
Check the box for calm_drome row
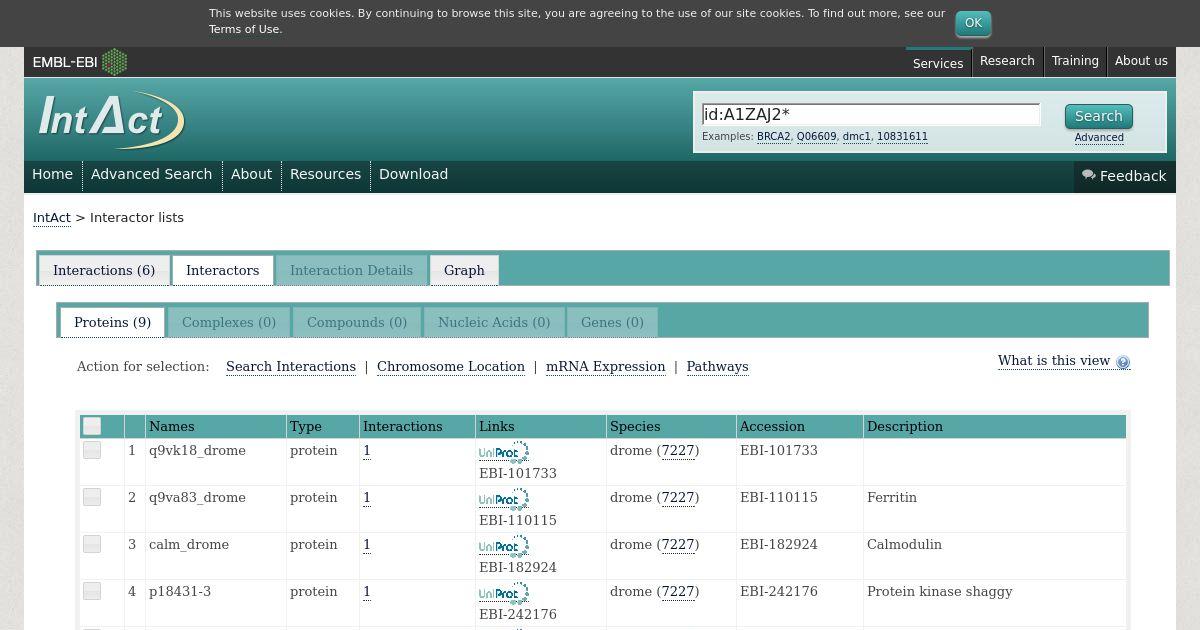(92, 544)
